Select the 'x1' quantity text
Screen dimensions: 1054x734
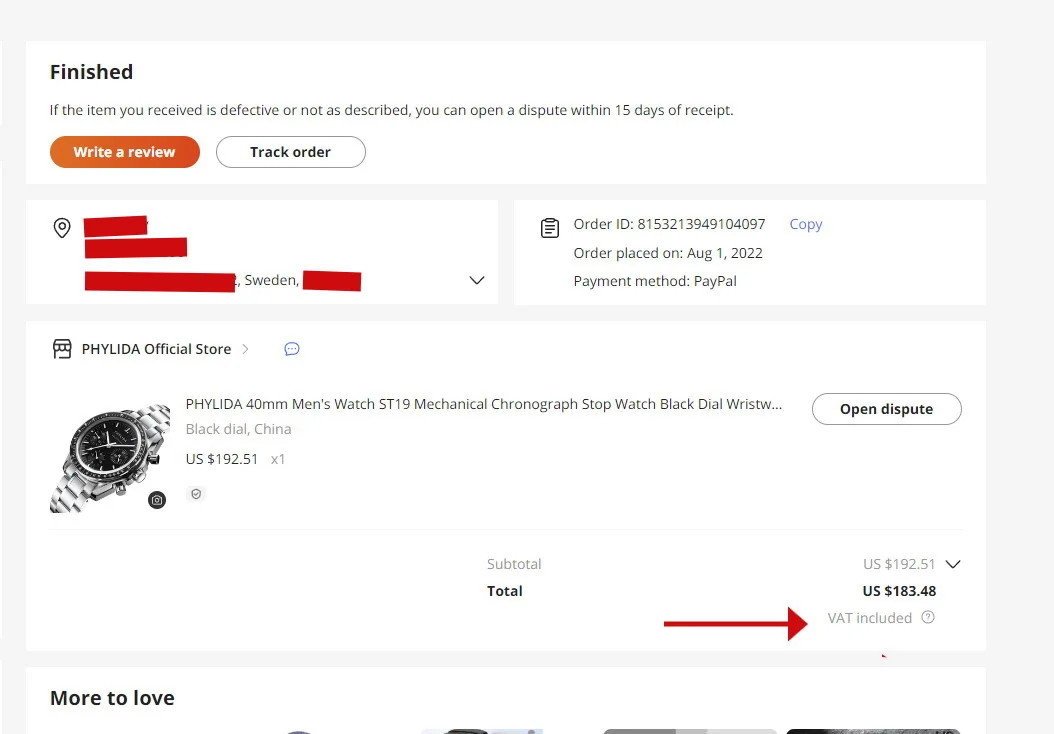click(x=278, y=459)
